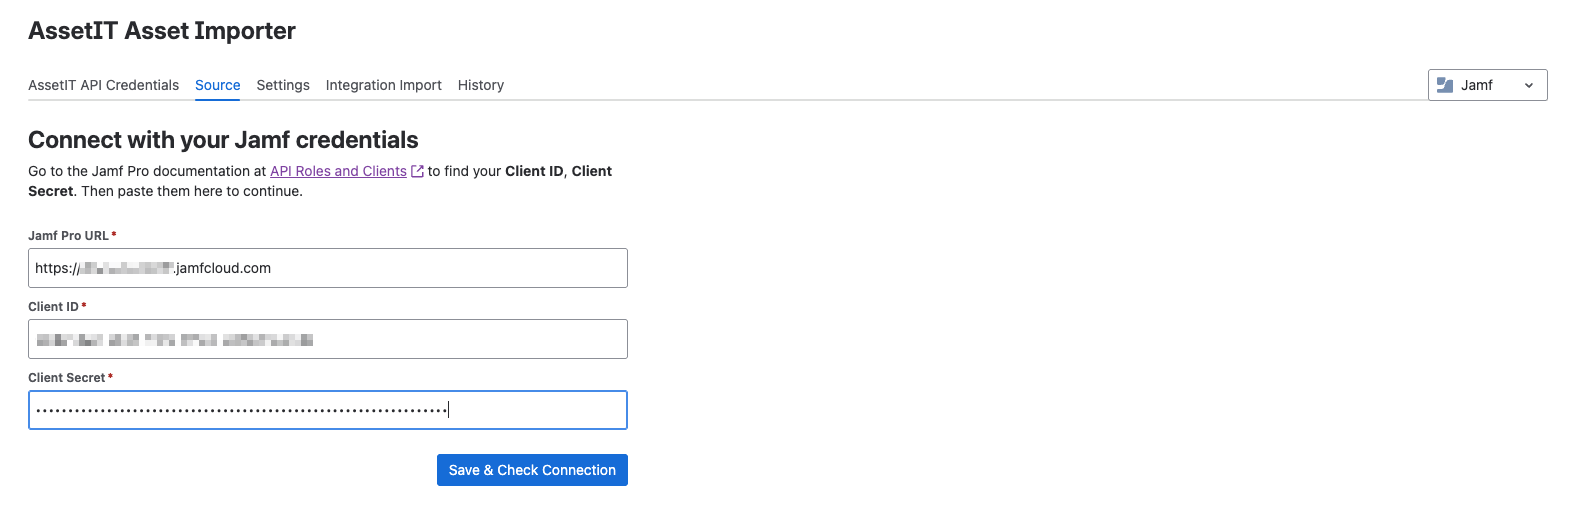Open the History tab
Screen dimensions: 1573x526
coord(481,85)
